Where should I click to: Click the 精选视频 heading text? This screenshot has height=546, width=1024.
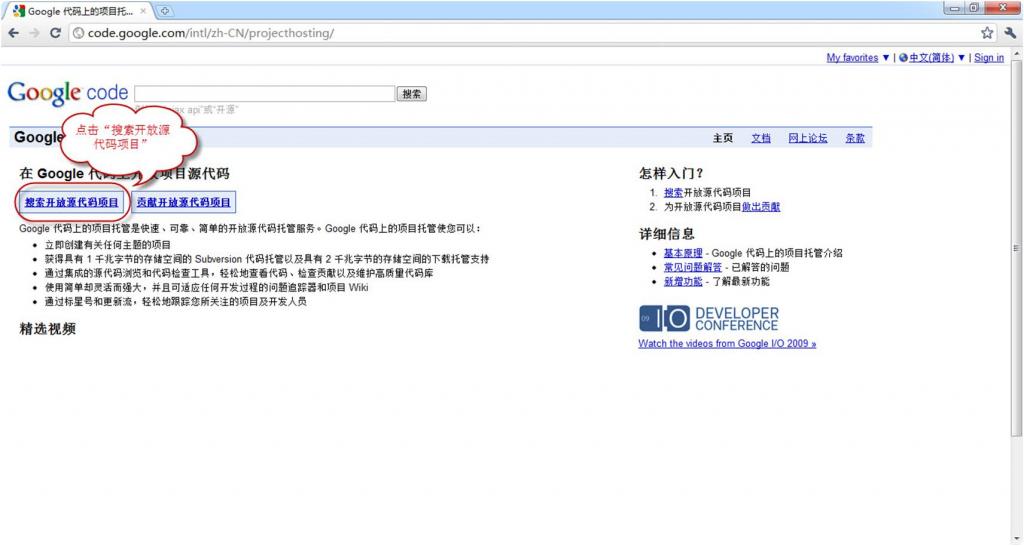48,329
